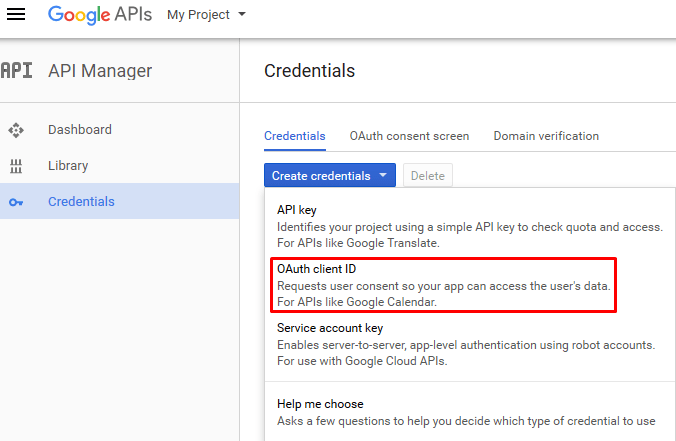Click the Library sidebar icon
The image size is (676, 441).
(16, 166)
